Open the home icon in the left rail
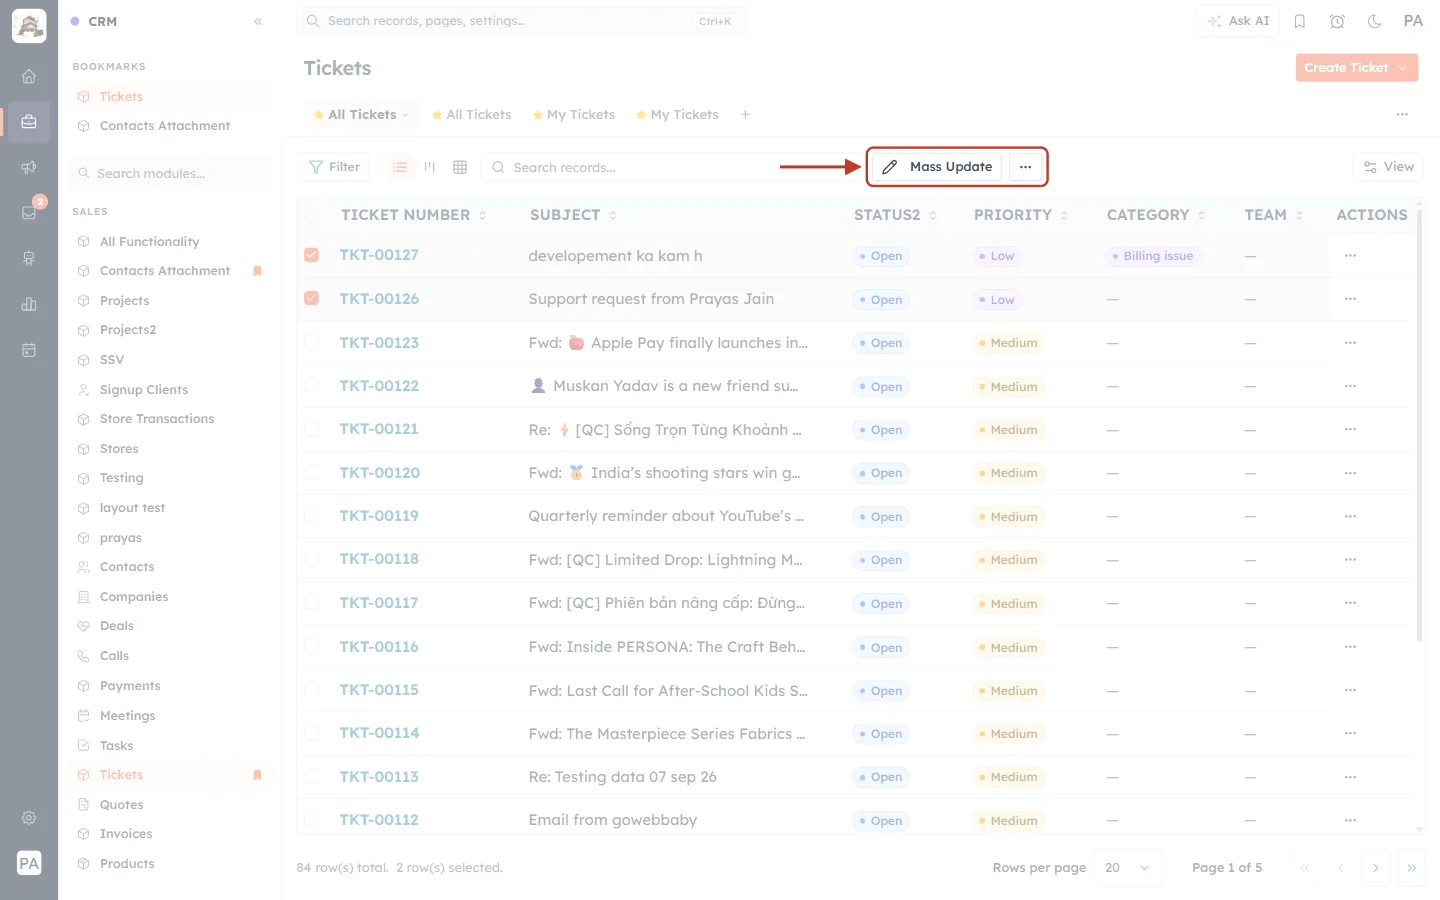This screenshot has height=900, width=1440. point(29,76)
